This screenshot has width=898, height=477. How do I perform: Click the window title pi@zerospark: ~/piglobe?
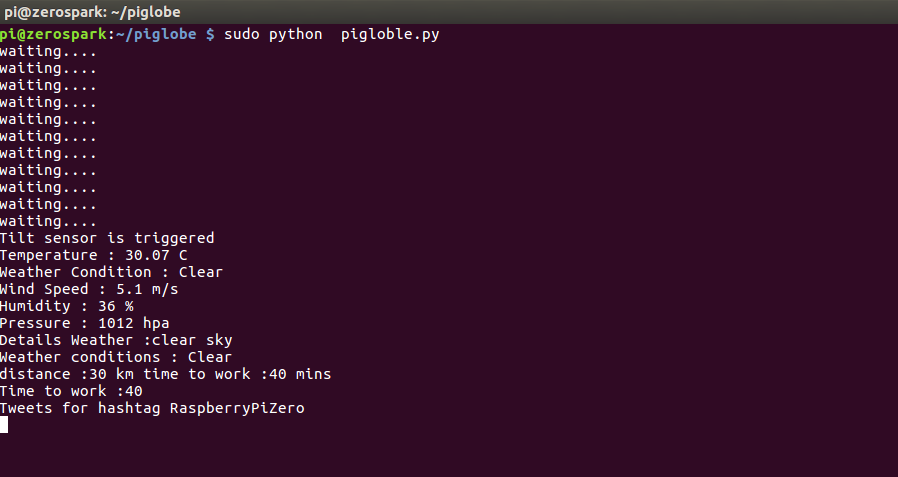point(92,12)
